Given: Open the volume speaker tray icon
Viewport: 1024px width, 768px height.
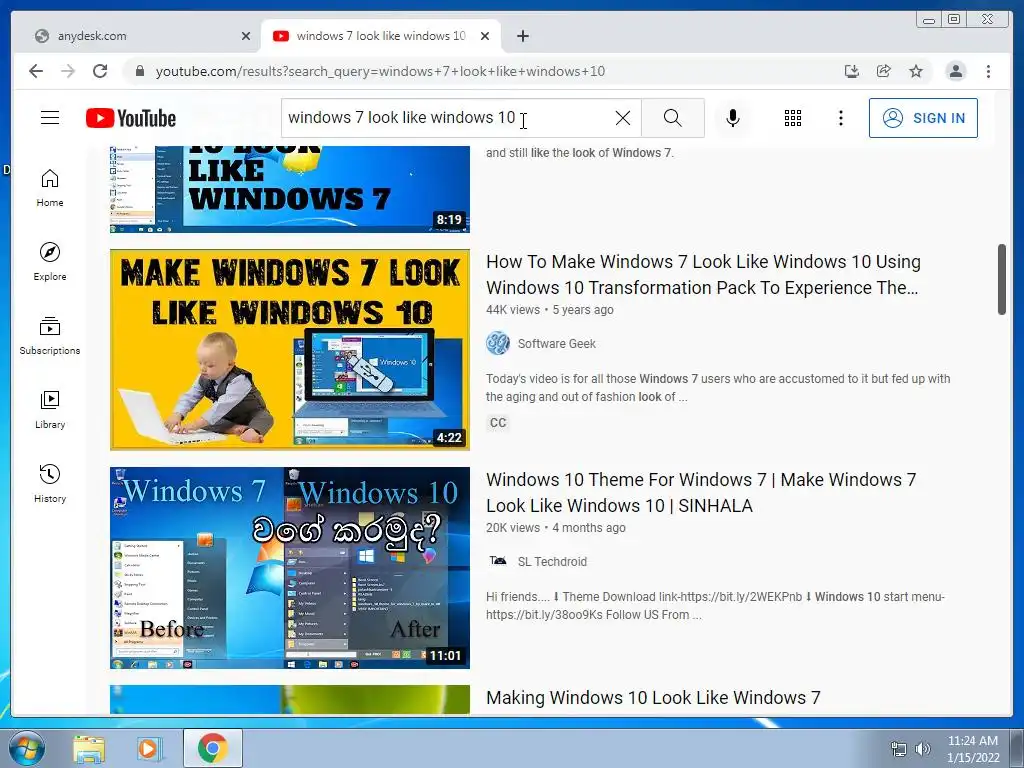Looking at the screenshot, I should click(x=923, y=749).
